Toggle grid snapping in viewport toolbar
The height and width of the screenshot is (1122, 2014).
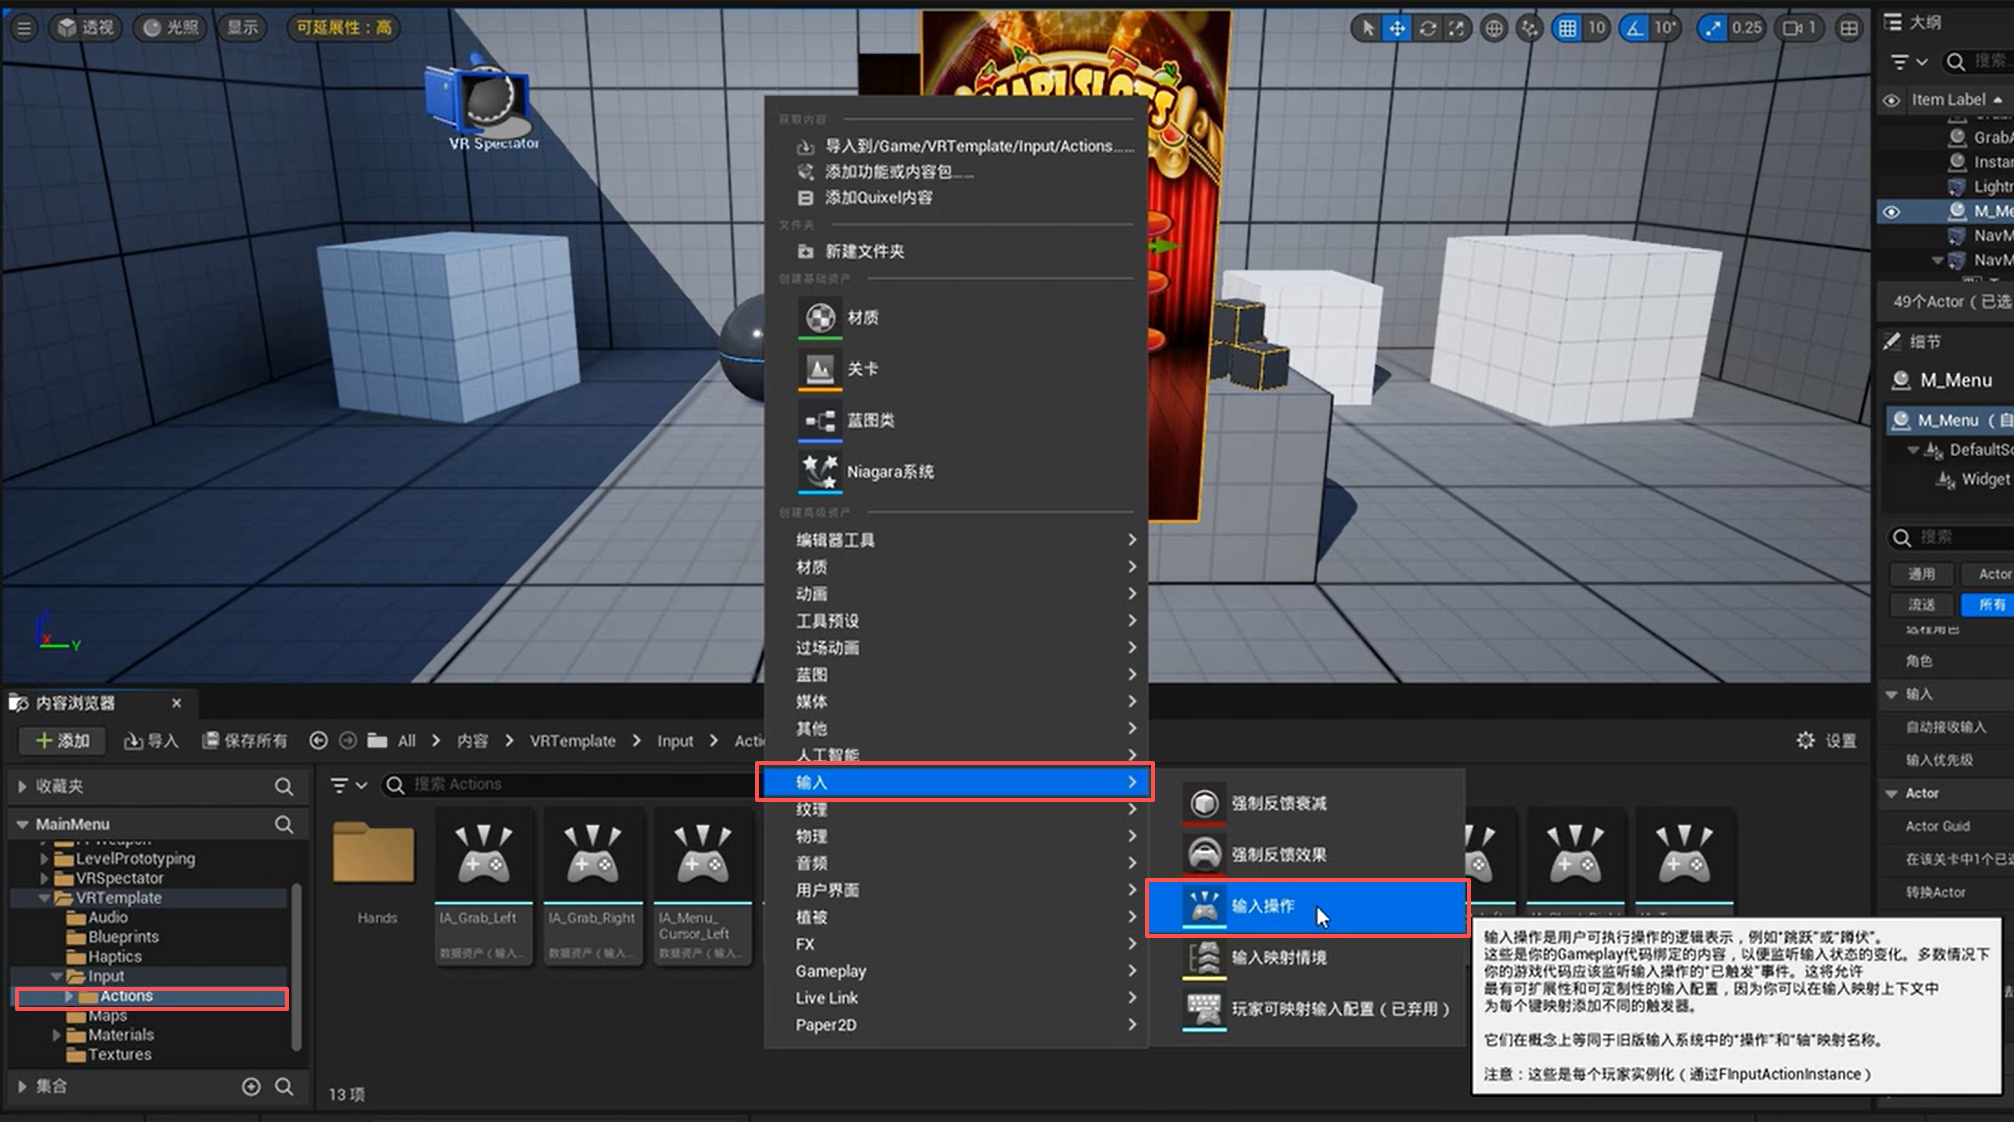click(x=1567, y=28)
